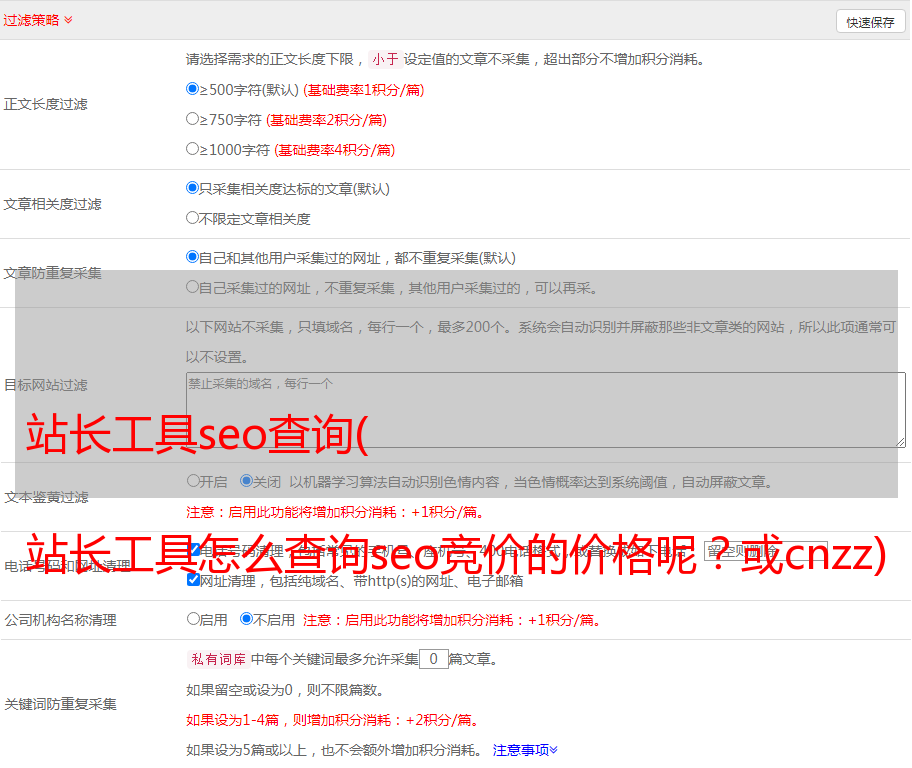Click the red 注意 note under 文本鉴黄过滤 options
The image size is (912, 768).
coord(335,512)
